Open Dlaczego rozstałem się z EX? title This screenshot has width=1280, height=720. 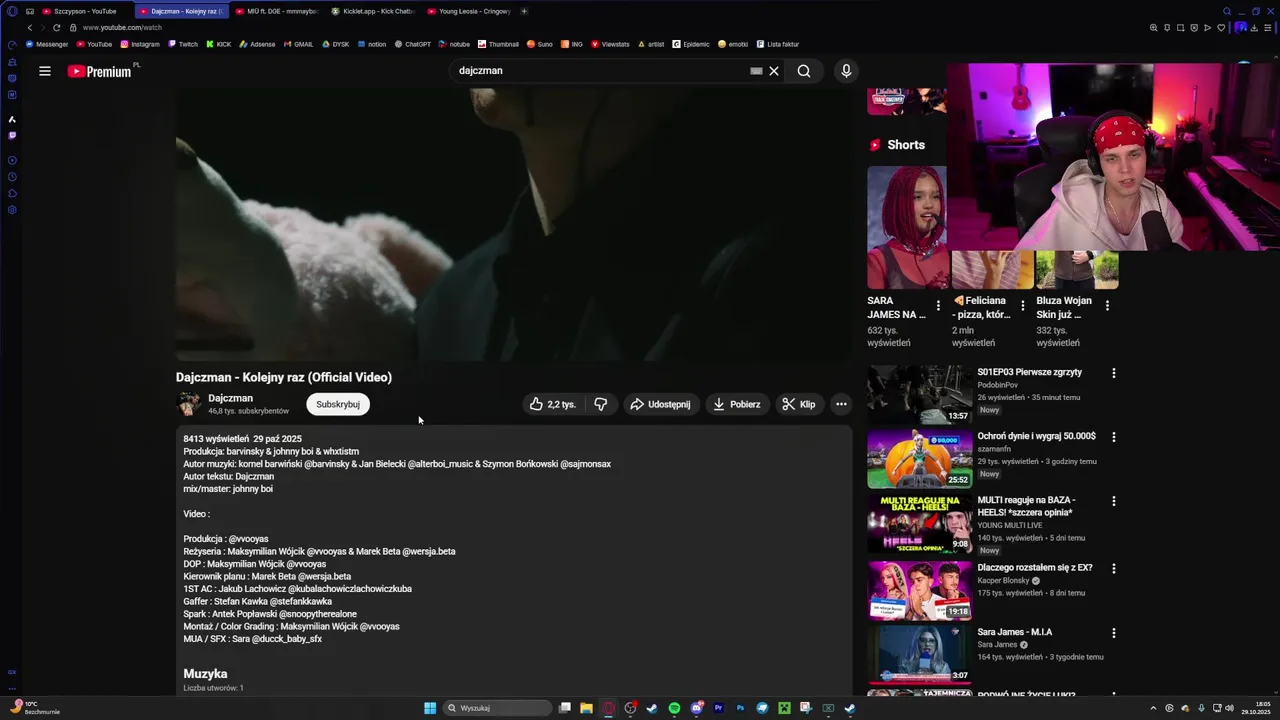pos(1035,568)
